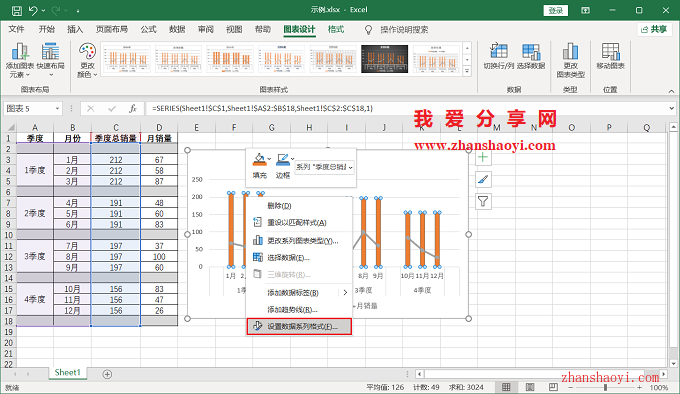
Task: Expand Add Data Labels (添加数据标签) submenu arrow
Action: (x=345, y=293)
